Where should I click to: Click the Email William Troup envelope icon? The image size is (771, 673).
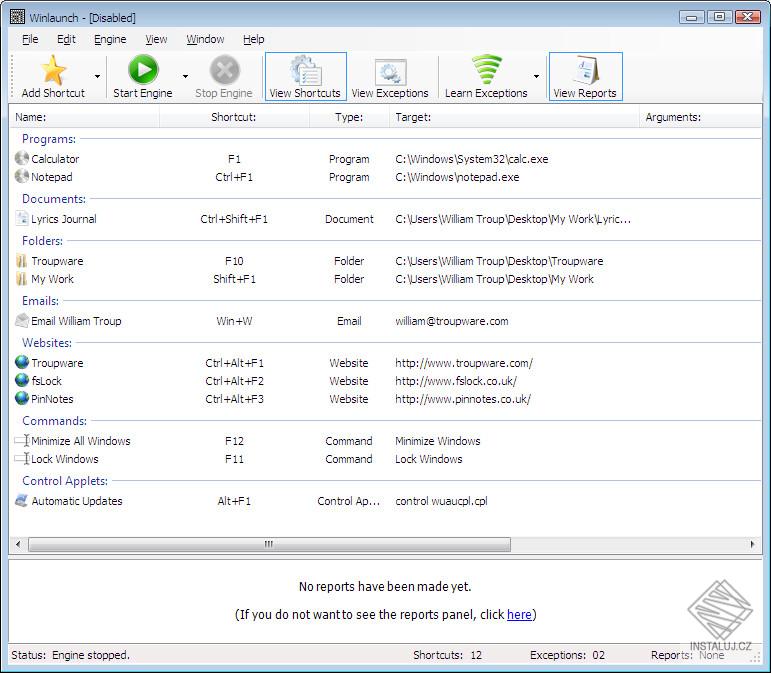[x=22, y=321]
